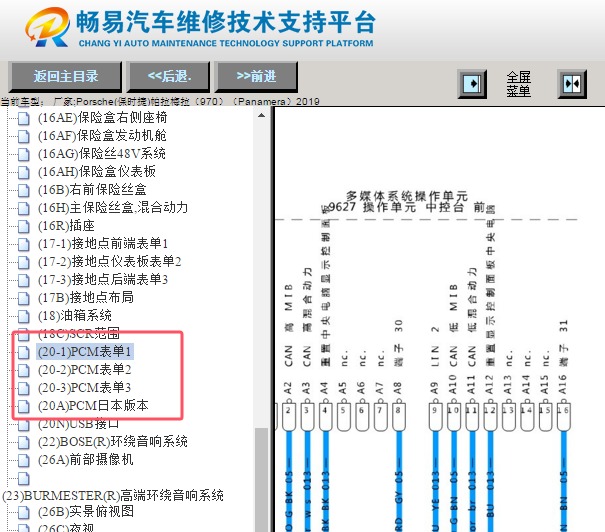Click 多媒体系统操作单元 diagram title

pyautogui.click(x=407, y=196)
